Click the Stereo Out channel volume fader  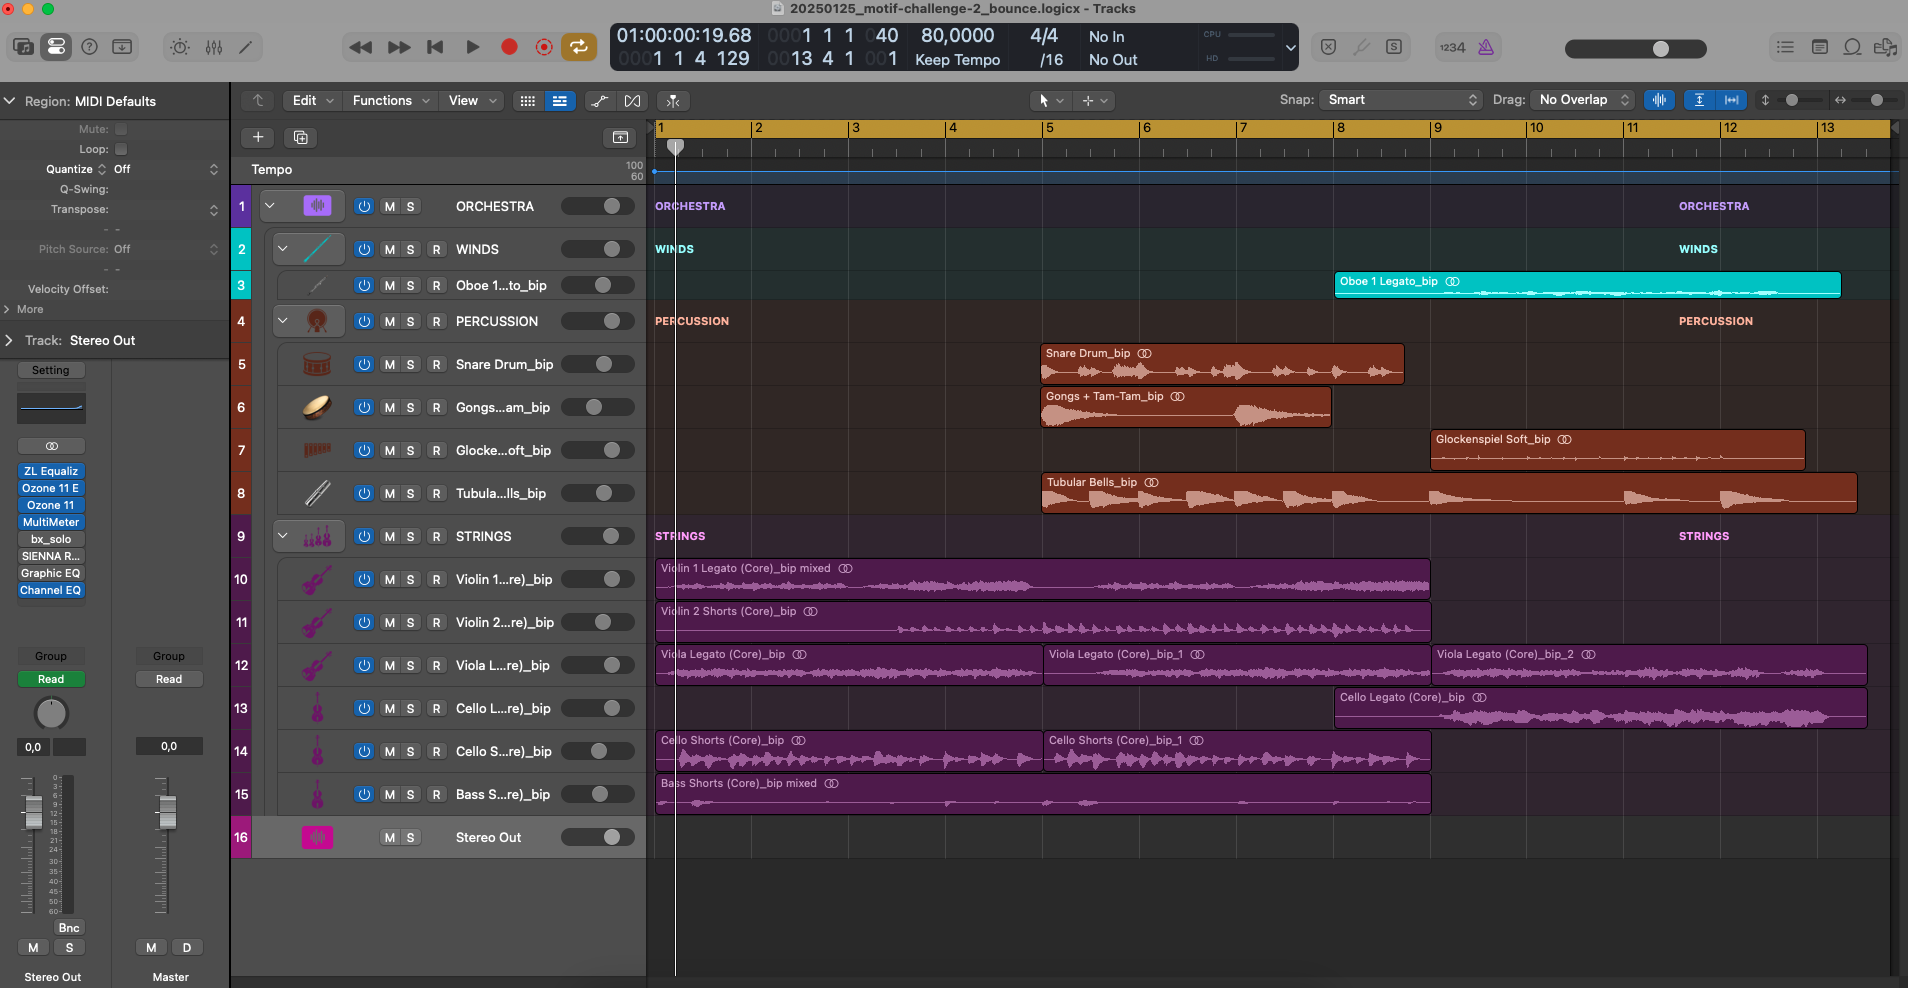[x=34, y=812]
